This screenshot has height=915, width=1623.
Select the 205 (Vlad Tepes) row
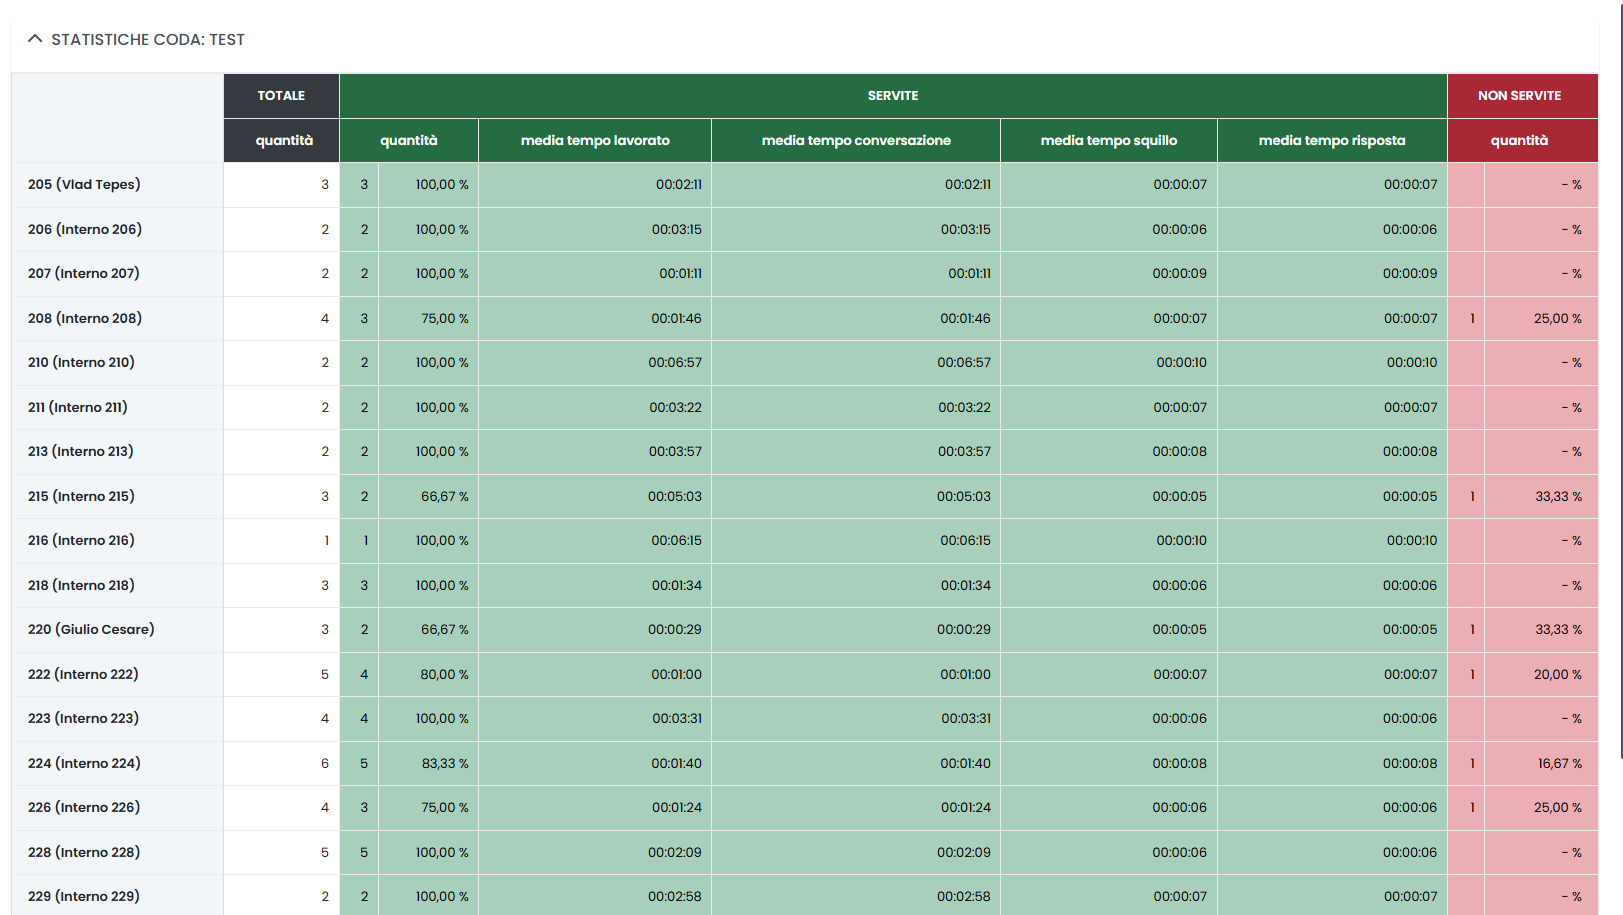tap(84, 185)
